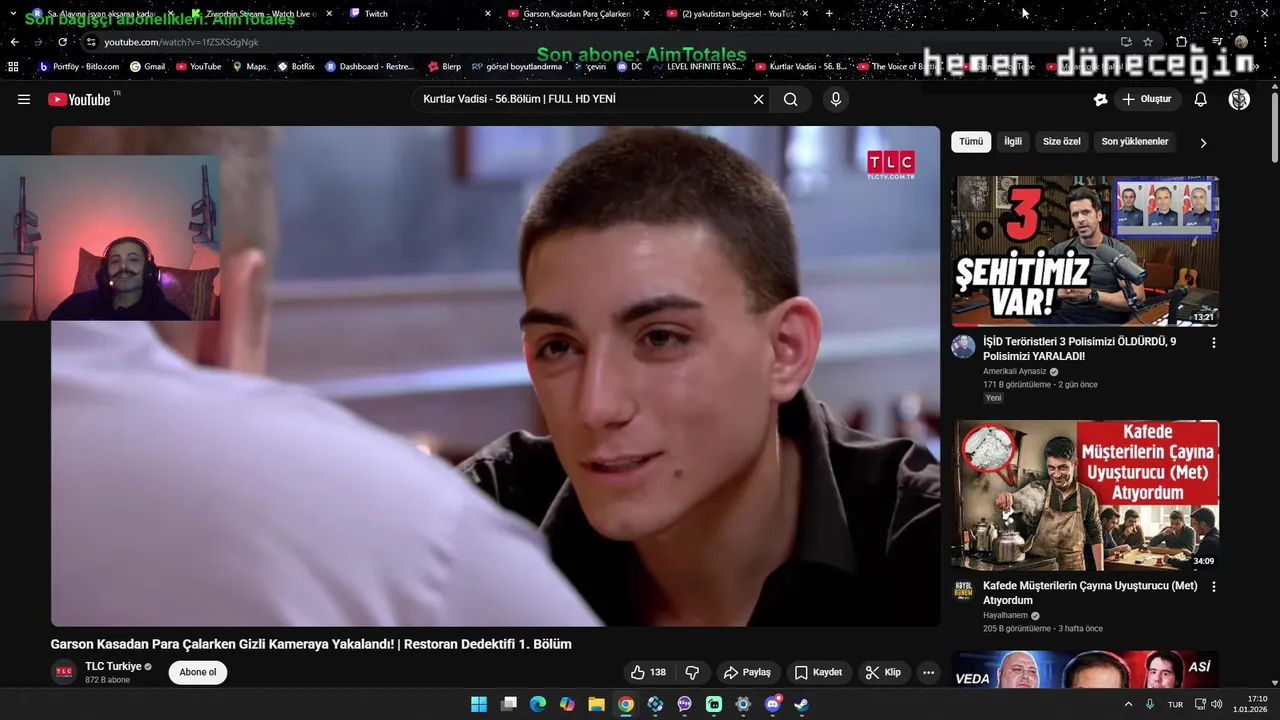
Task: Open the Kurtlar Vadisi - 56. B... bookmark
Action: point(801,67)
